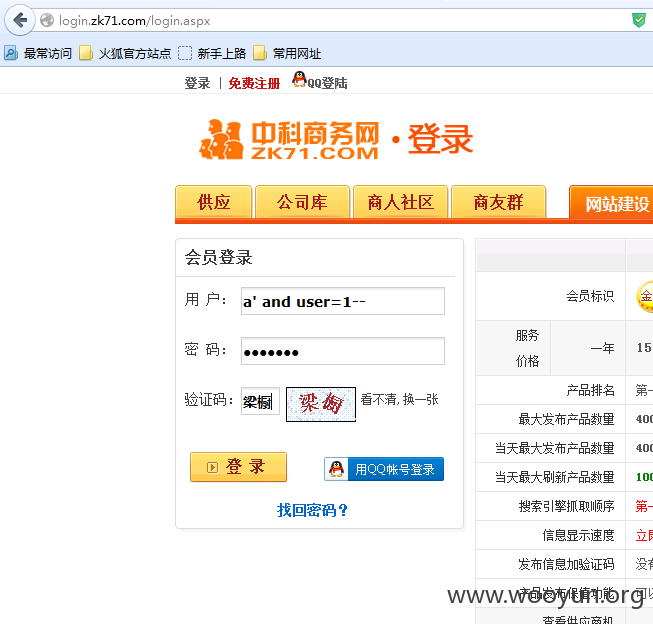Open the 常用网址 bookmark folder
This screenshot has width=653, height=624.
pyautogui.click(x=287, y=53)
